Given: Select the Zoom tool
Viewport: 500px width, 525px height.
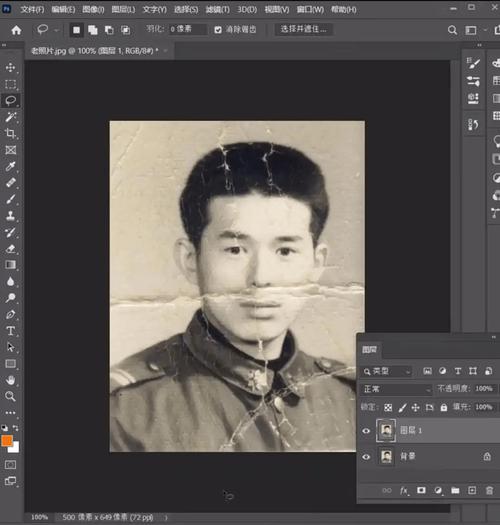Looking at the screenshot, I should pos(10,396).
